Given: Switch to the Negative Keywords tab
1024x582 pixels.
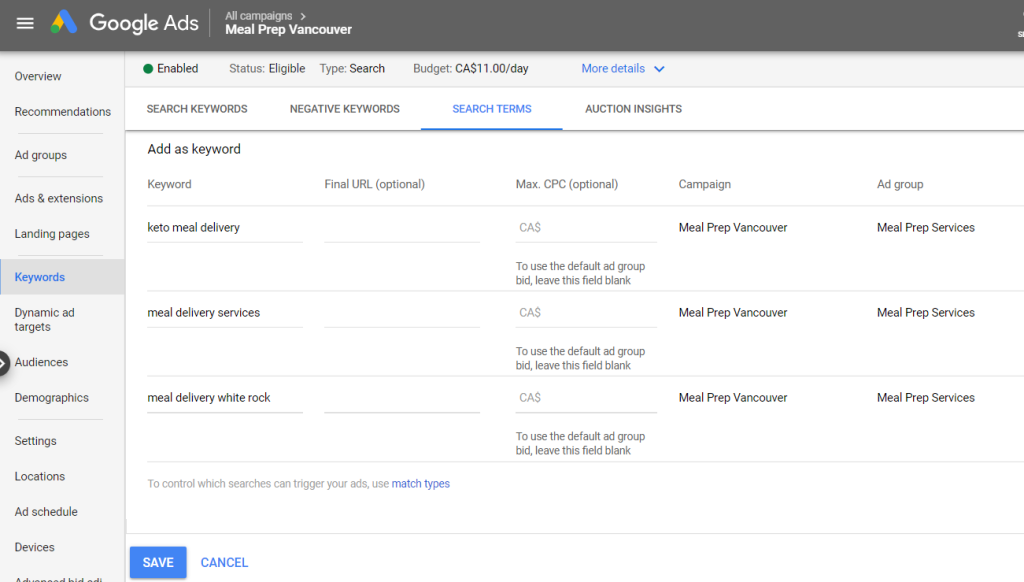Looking at the screenshot, I should point(344,109).
